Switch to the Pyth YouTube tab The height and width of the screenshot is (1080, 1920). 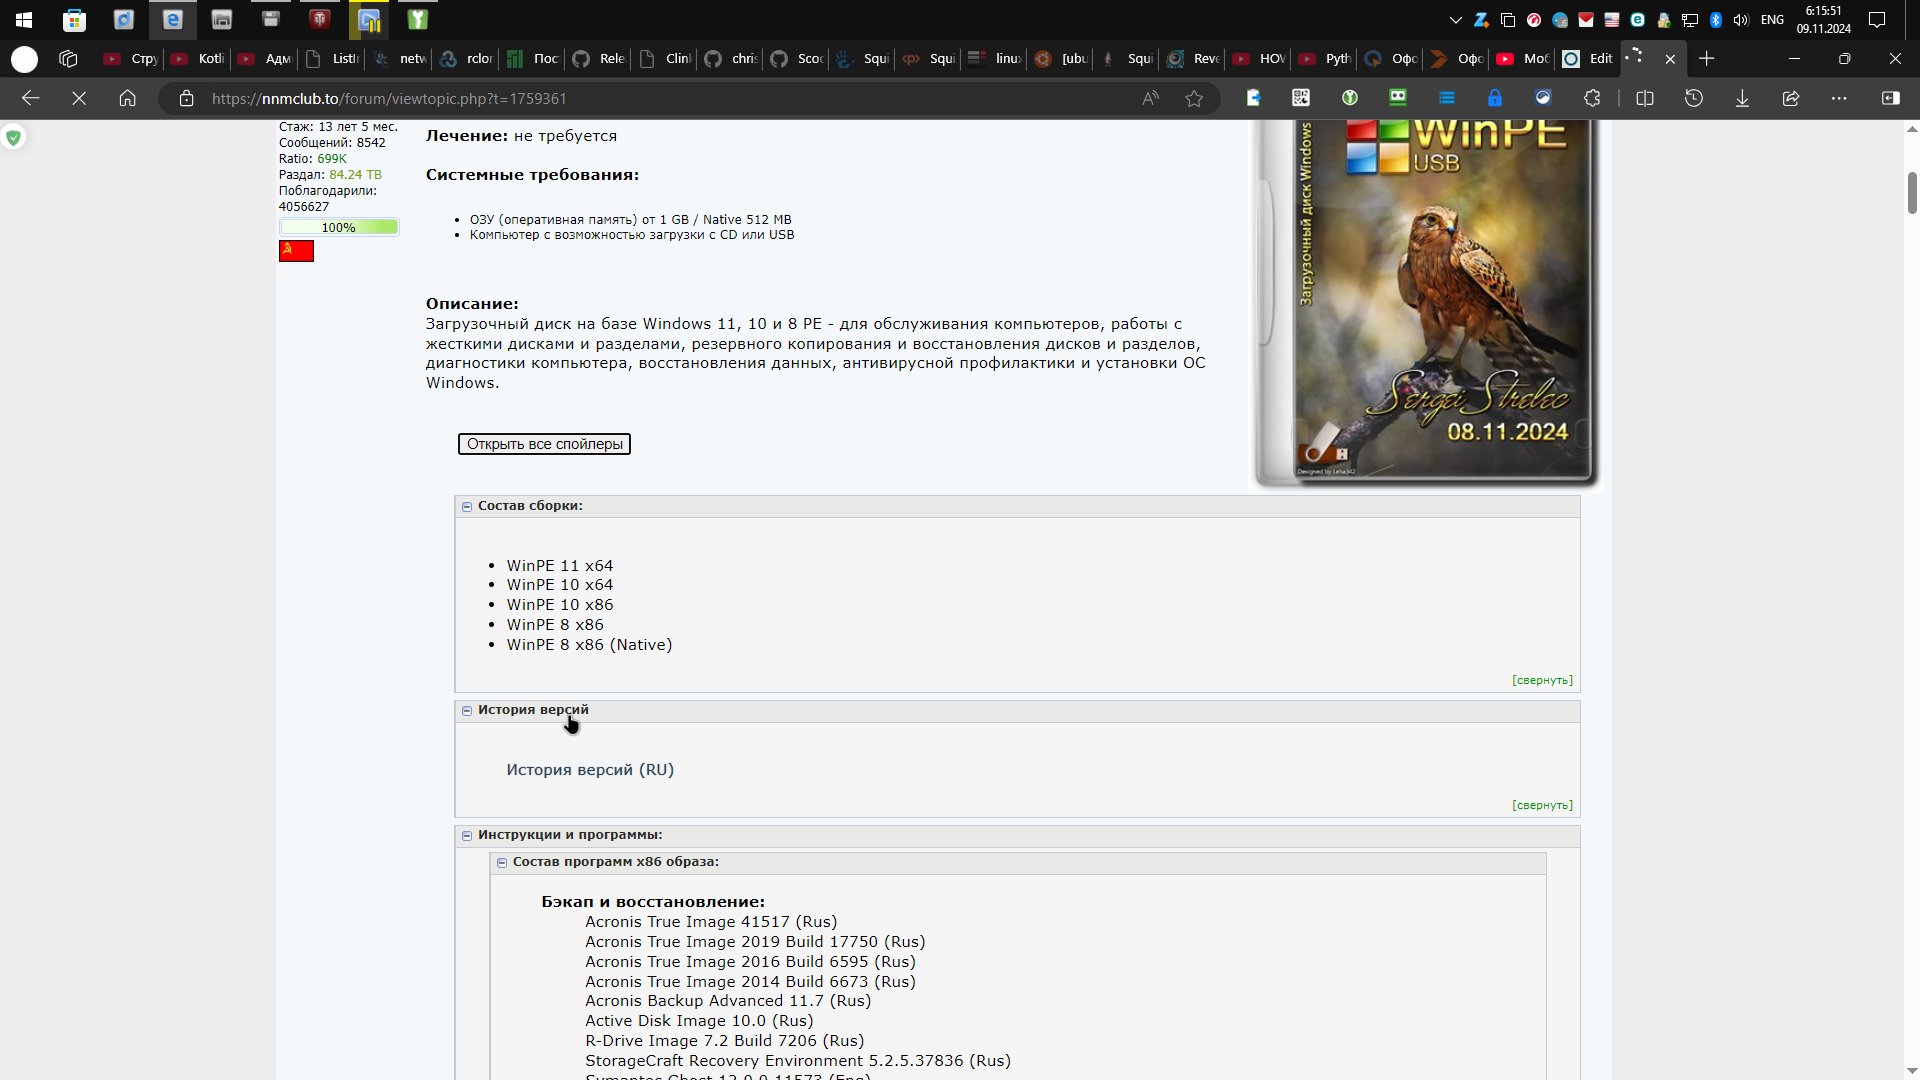pos(1325,59)
